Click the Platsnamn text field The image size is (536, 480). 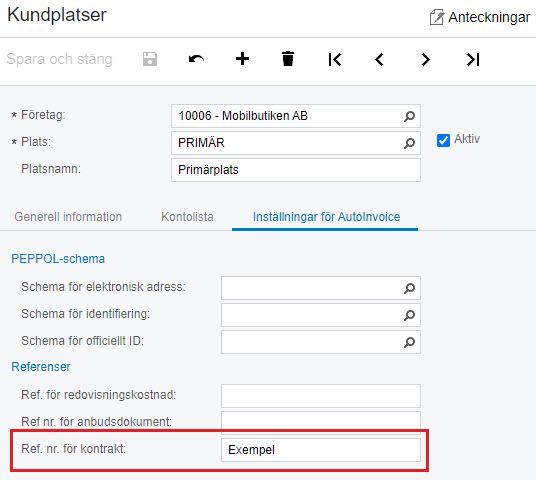[296, 170]
